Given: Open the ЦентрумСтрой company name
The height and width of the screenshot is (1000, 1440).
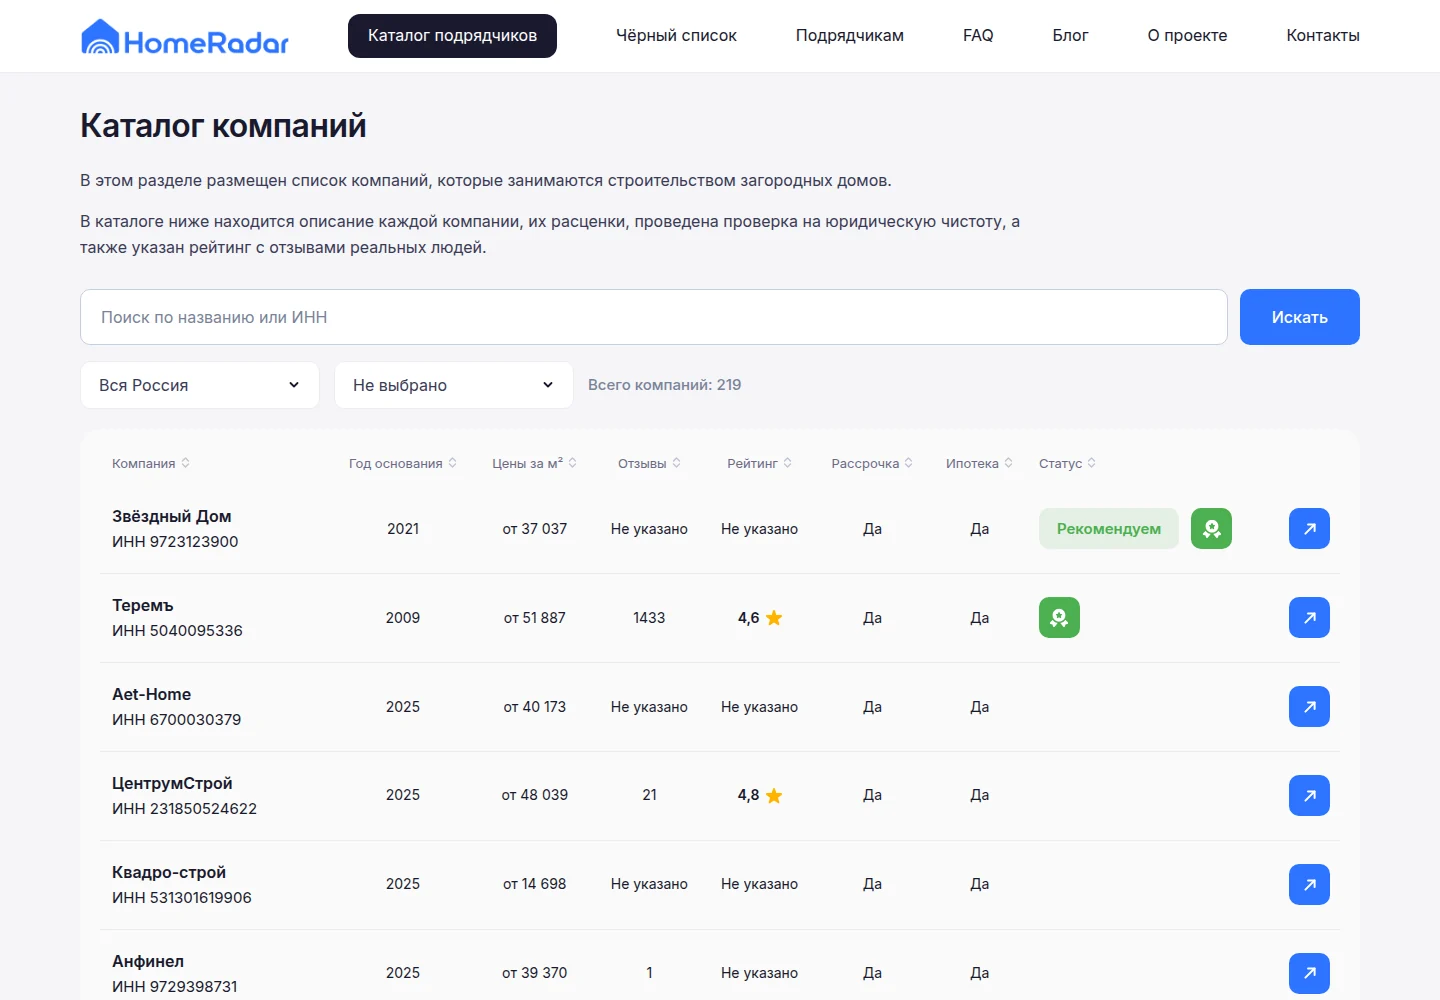Looking at the screenshot, I should (172, 783).
